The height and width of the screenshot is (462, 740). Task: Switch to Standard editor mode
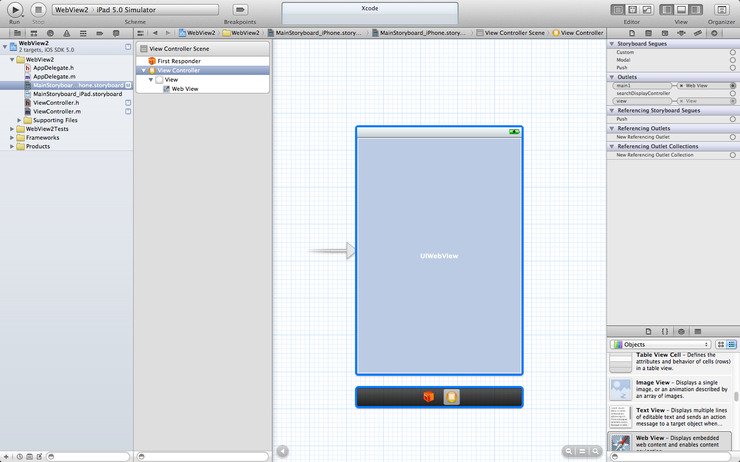(618, 9)
